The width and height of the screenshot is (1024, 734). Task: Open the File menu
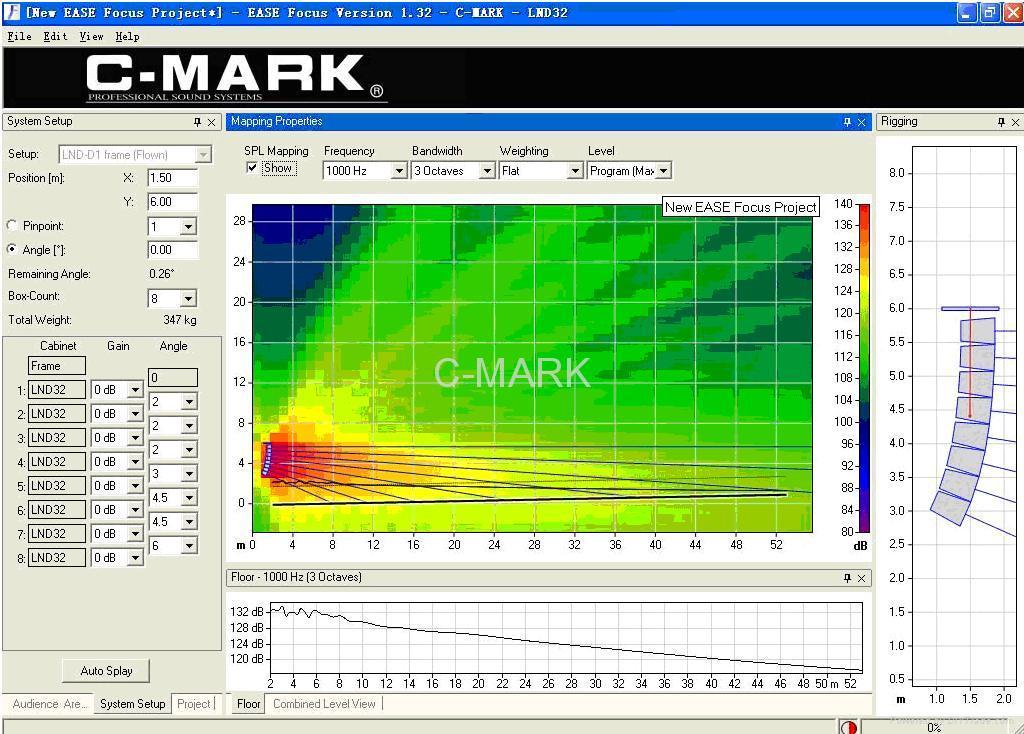(x=20, y=37)
